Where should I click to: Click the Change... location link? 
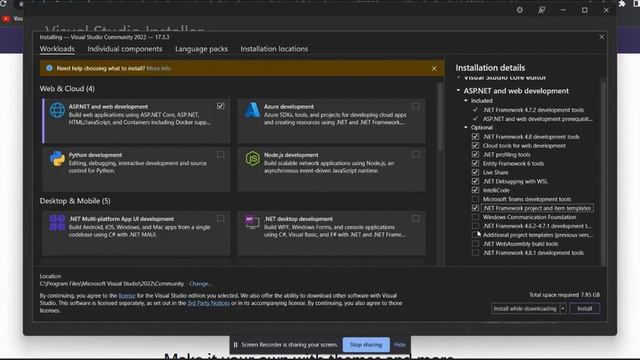tap(200, 284)
